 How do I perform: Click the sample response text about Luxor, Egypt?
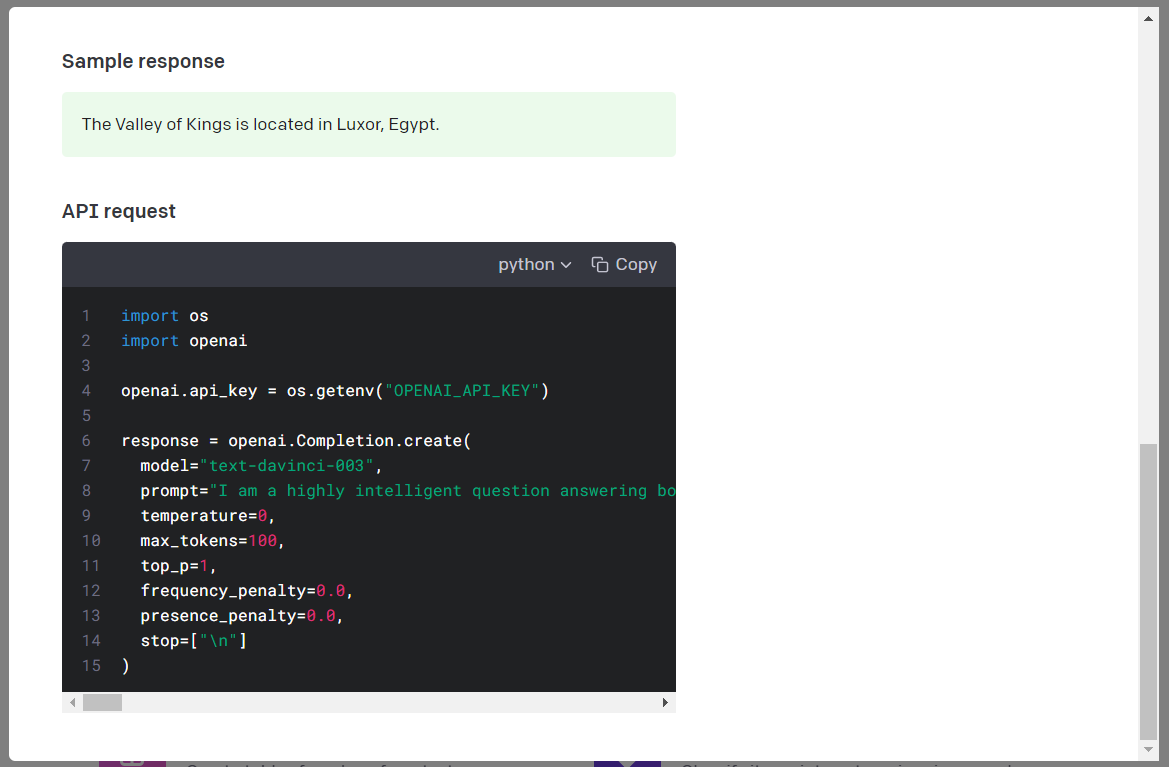coord(260,124)
